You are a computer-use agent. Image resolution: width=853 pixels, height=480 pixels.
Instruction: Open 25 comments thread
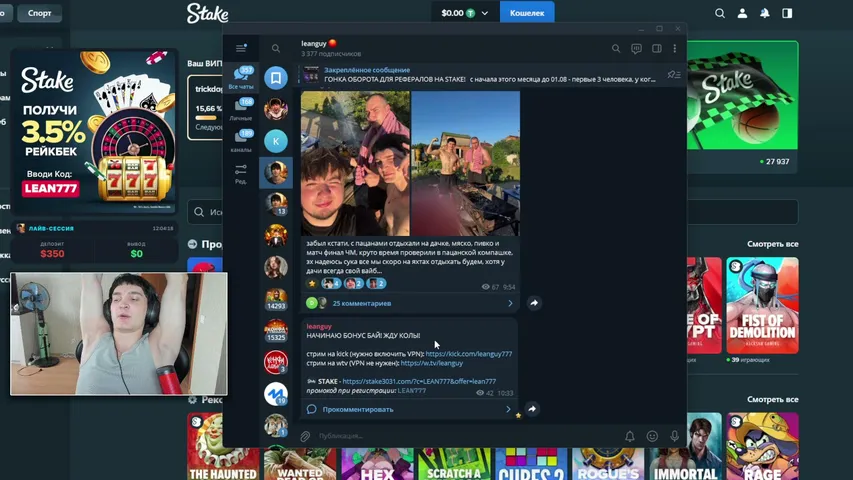(x=362, y=303)
